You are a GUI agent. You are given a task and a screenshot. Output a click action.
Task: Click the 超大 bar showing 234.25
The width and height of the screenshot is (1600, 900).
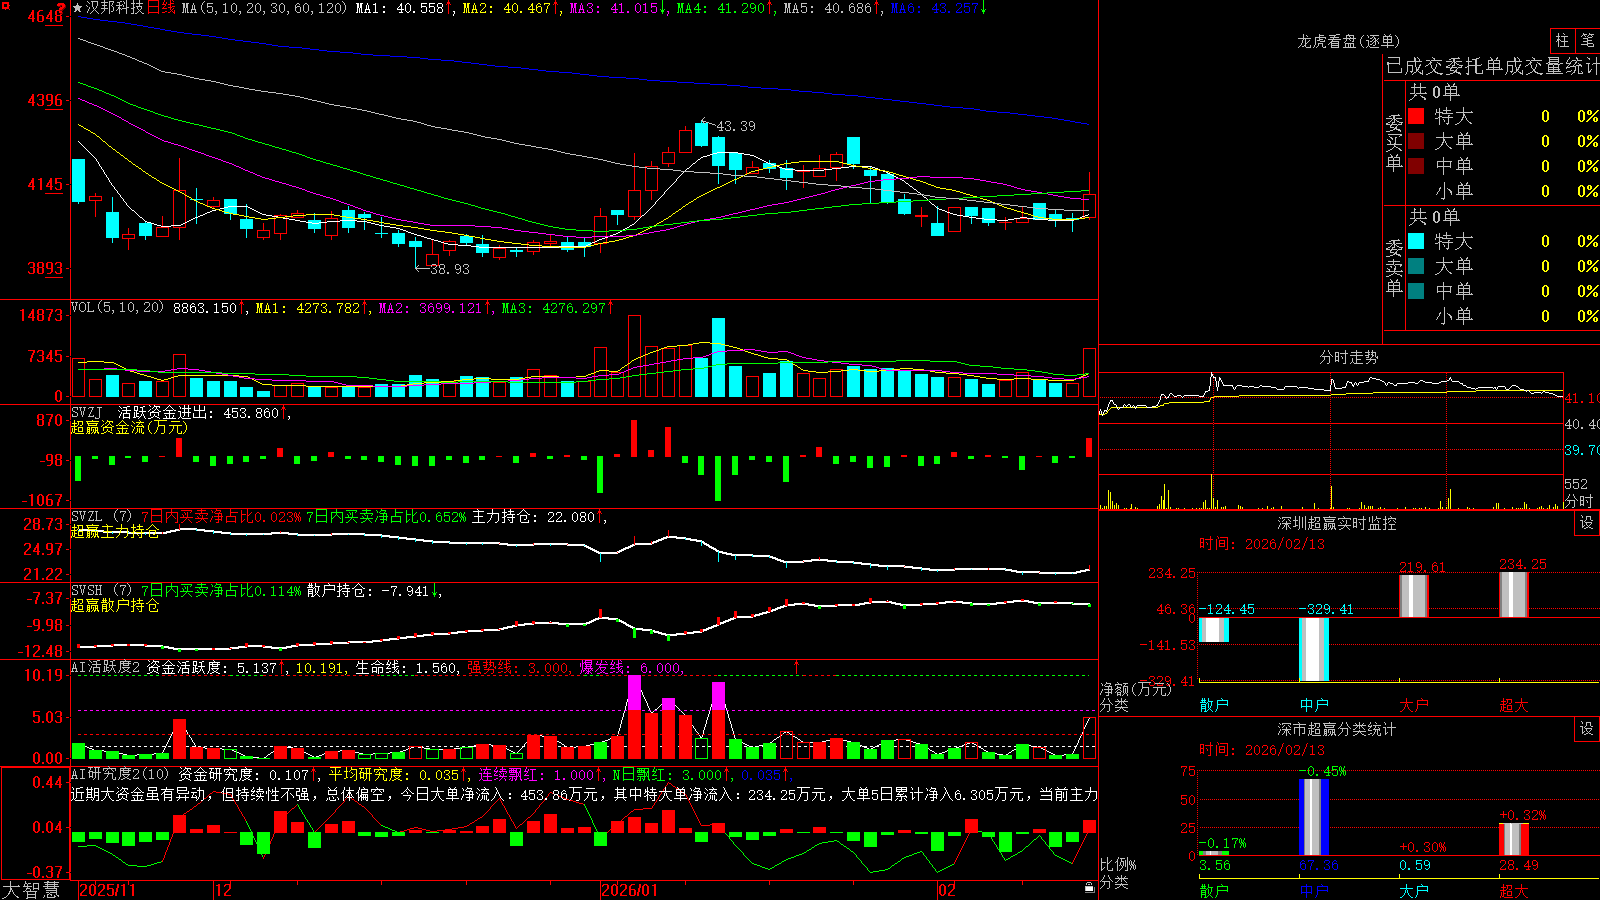pyautogui.click(x=1513, y=595)
